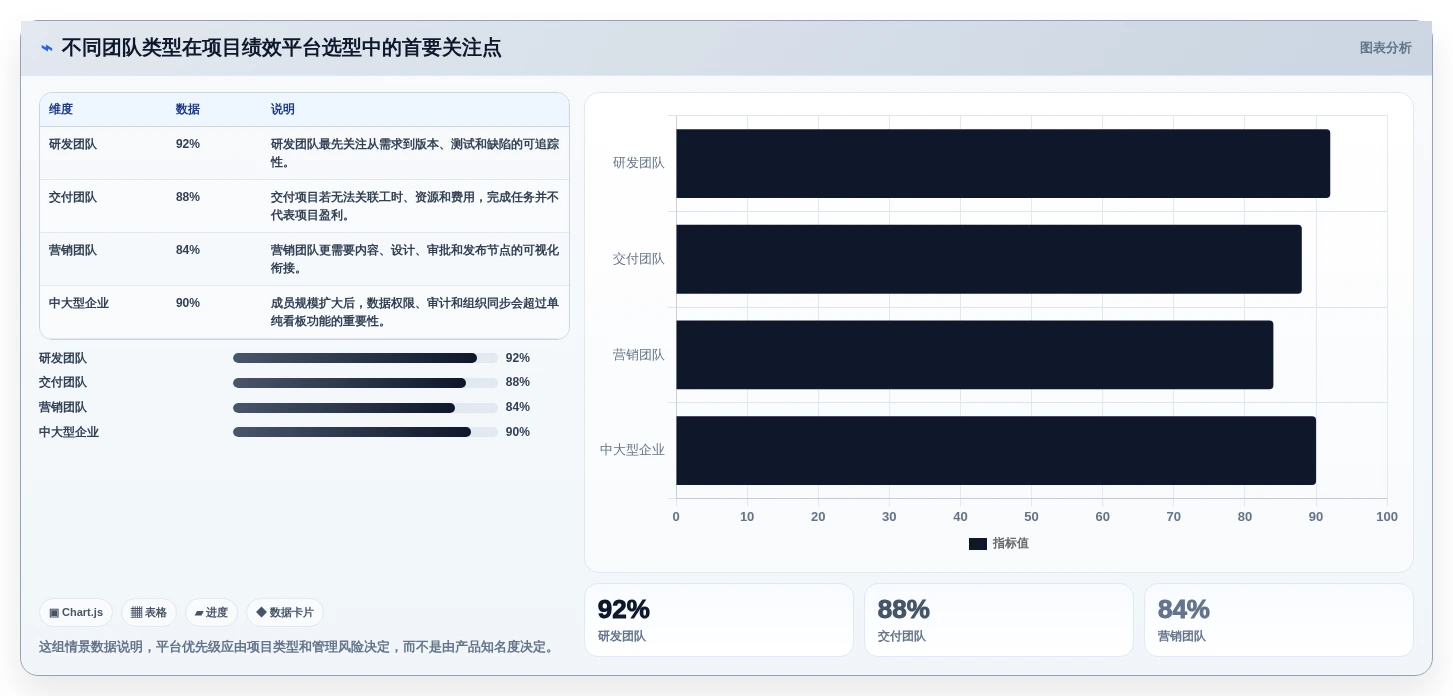Click the 交付团队 bar in the chart
This screenshot has height=696, width=1453.
[x=989, y=259]
